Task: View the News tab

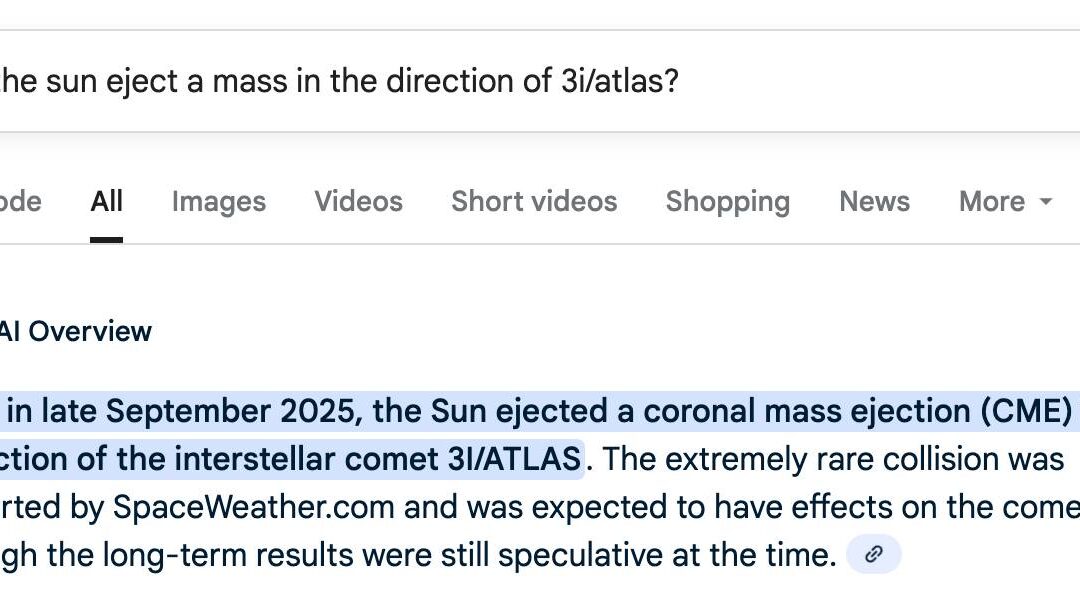Action: pos(874,202)
